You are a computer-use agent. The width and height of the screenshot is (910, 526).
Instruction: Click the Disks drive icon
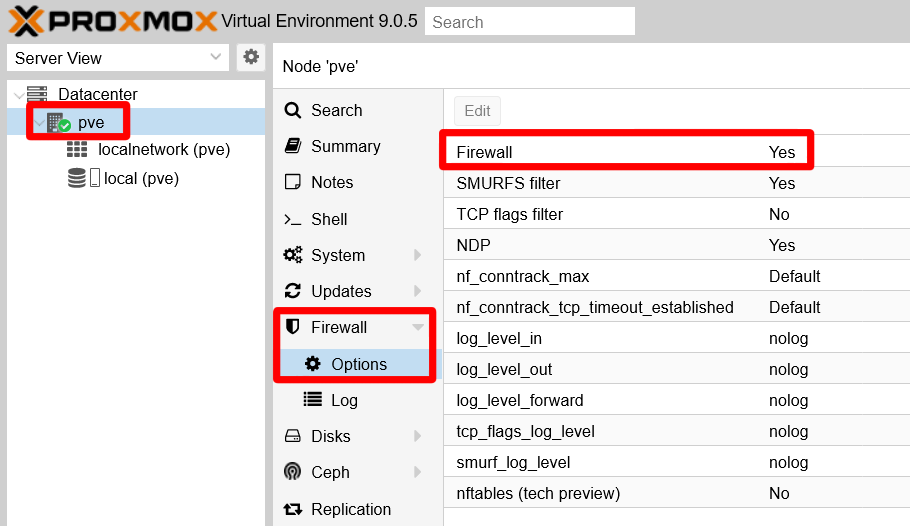coord(292,436)
